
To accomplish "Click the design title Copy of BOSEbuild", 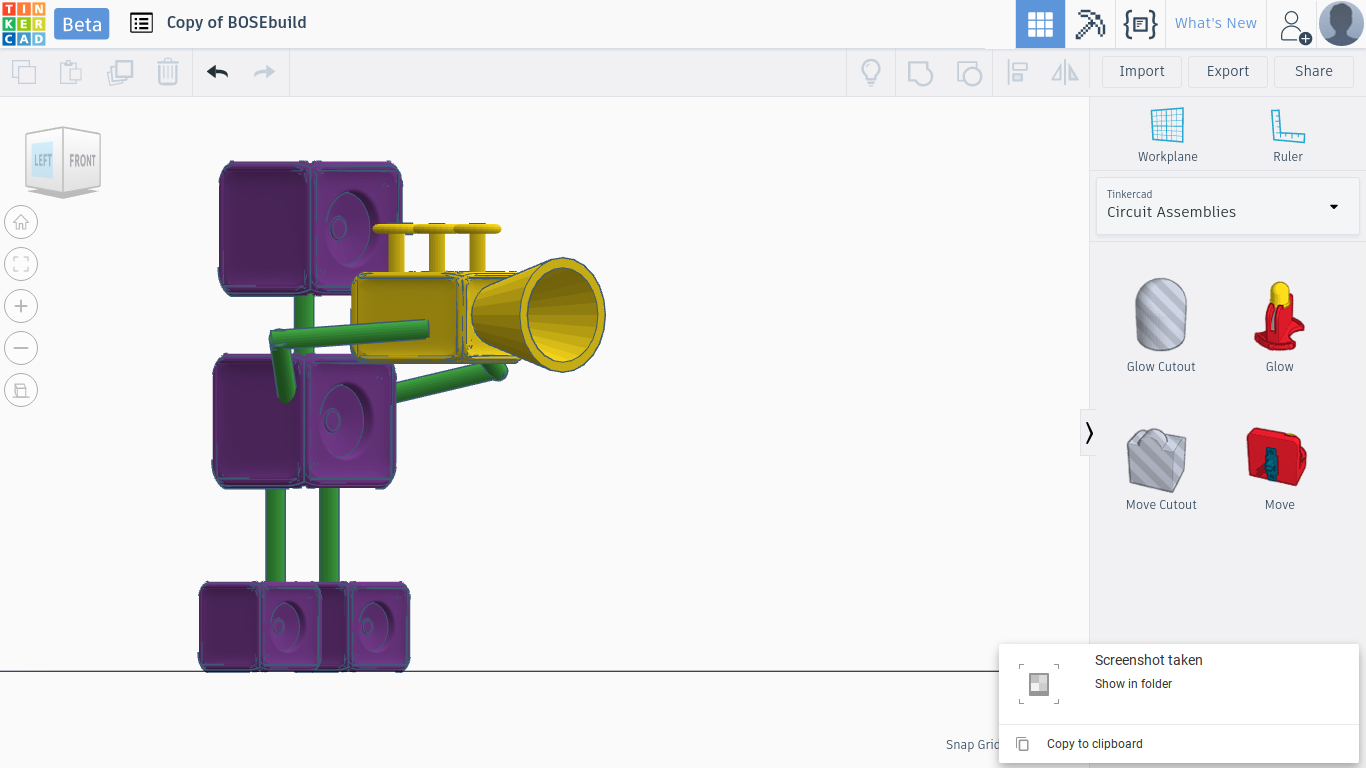I will 237,23.
